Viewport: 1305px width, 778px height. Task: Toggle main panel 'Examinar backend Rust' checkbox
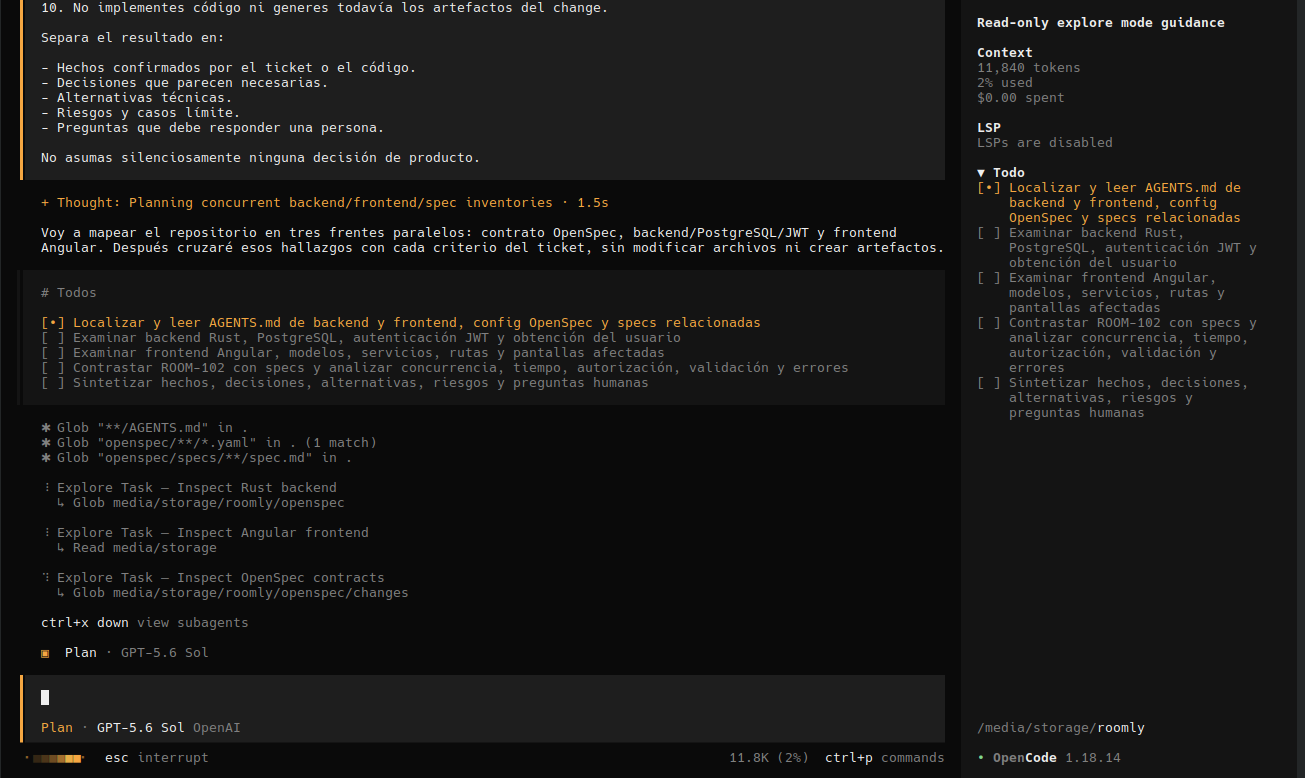click(x=53, y=337)
